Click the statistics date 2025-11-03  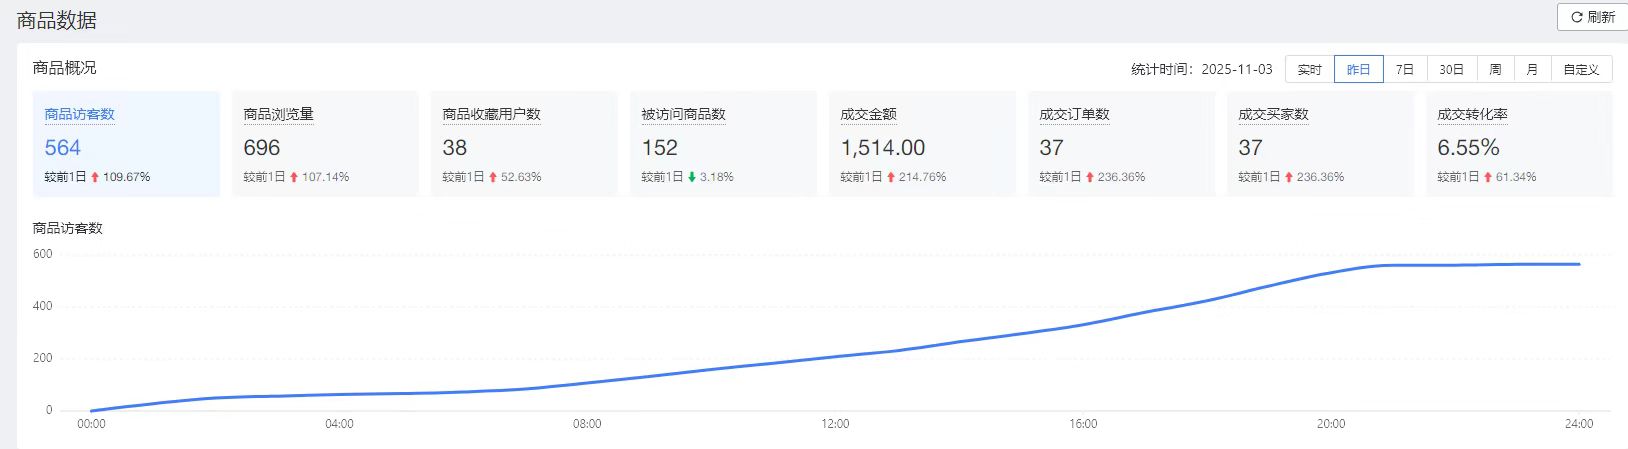point(1236,69)
